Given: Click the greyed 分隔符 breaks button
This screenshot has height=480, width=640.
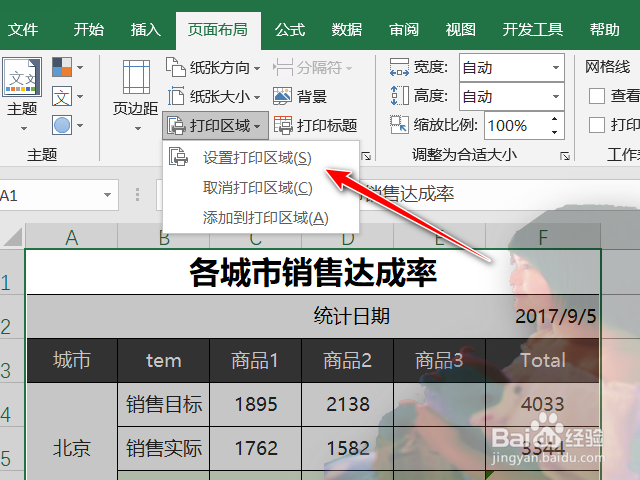Looking at the screenshot, I should [x=313, y=67].
